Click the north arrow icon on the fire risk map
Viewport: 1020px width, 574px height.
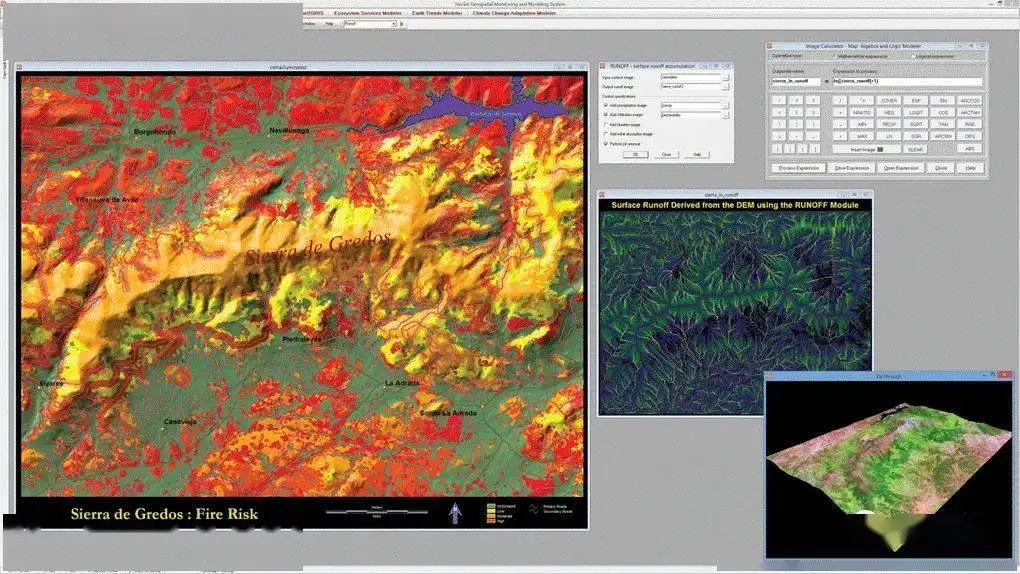click(455, 513)
